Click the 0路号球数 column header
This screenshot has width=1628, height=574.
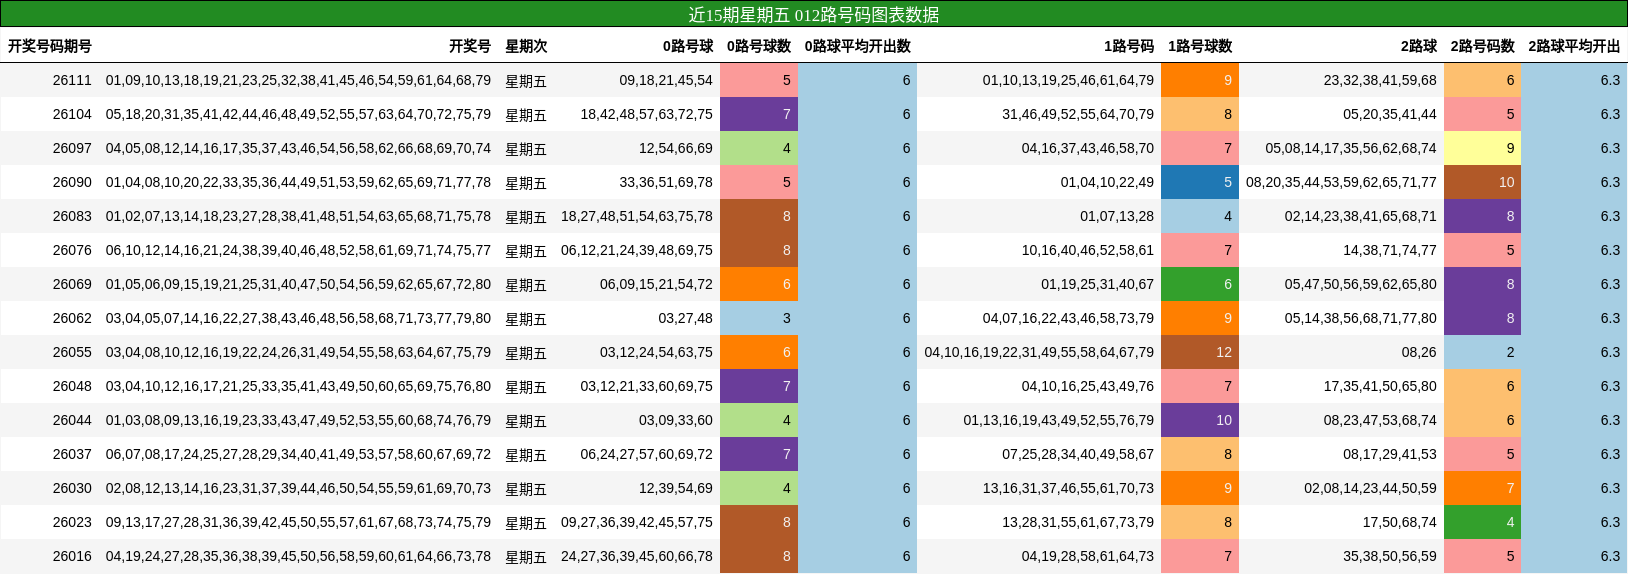pos(759,46)
